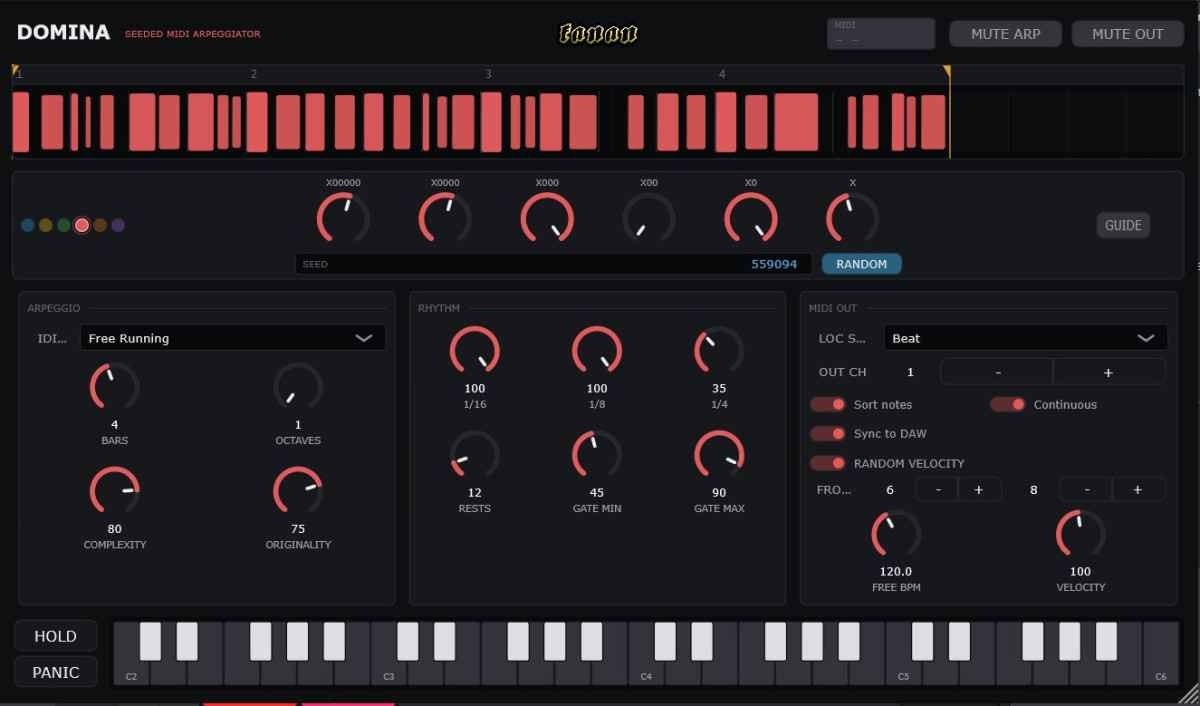Select the orange color theme dot
The height and width of the screenshot is (706, 1200).
tap(100, 225)
